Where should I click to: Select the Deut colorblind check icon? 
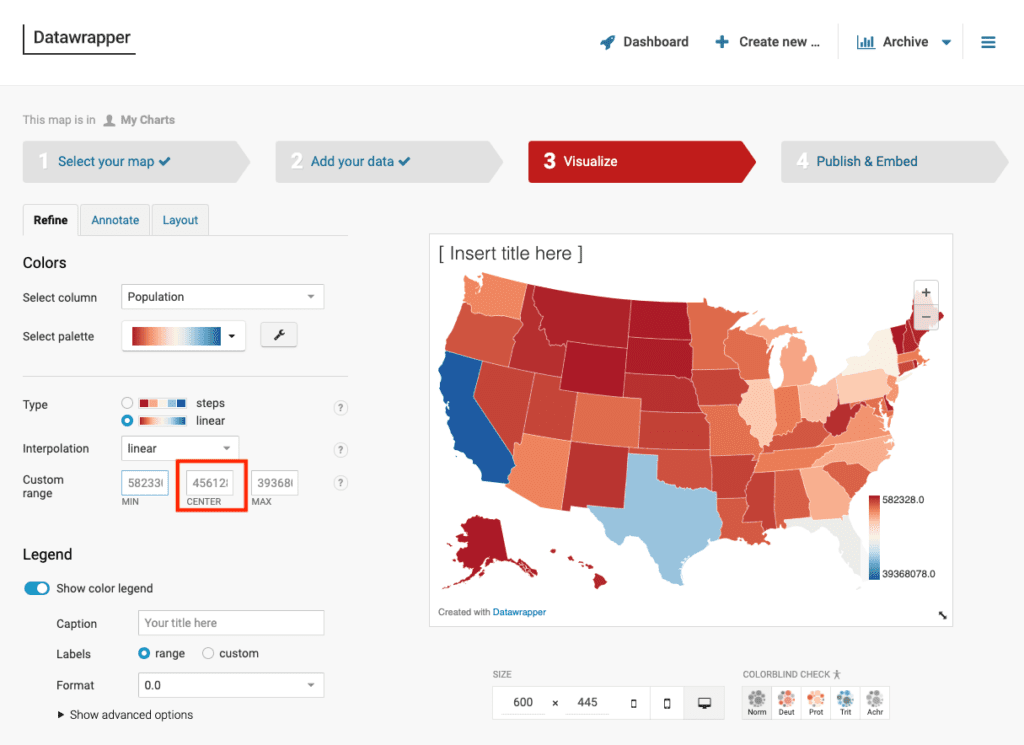tap(786, 700)
